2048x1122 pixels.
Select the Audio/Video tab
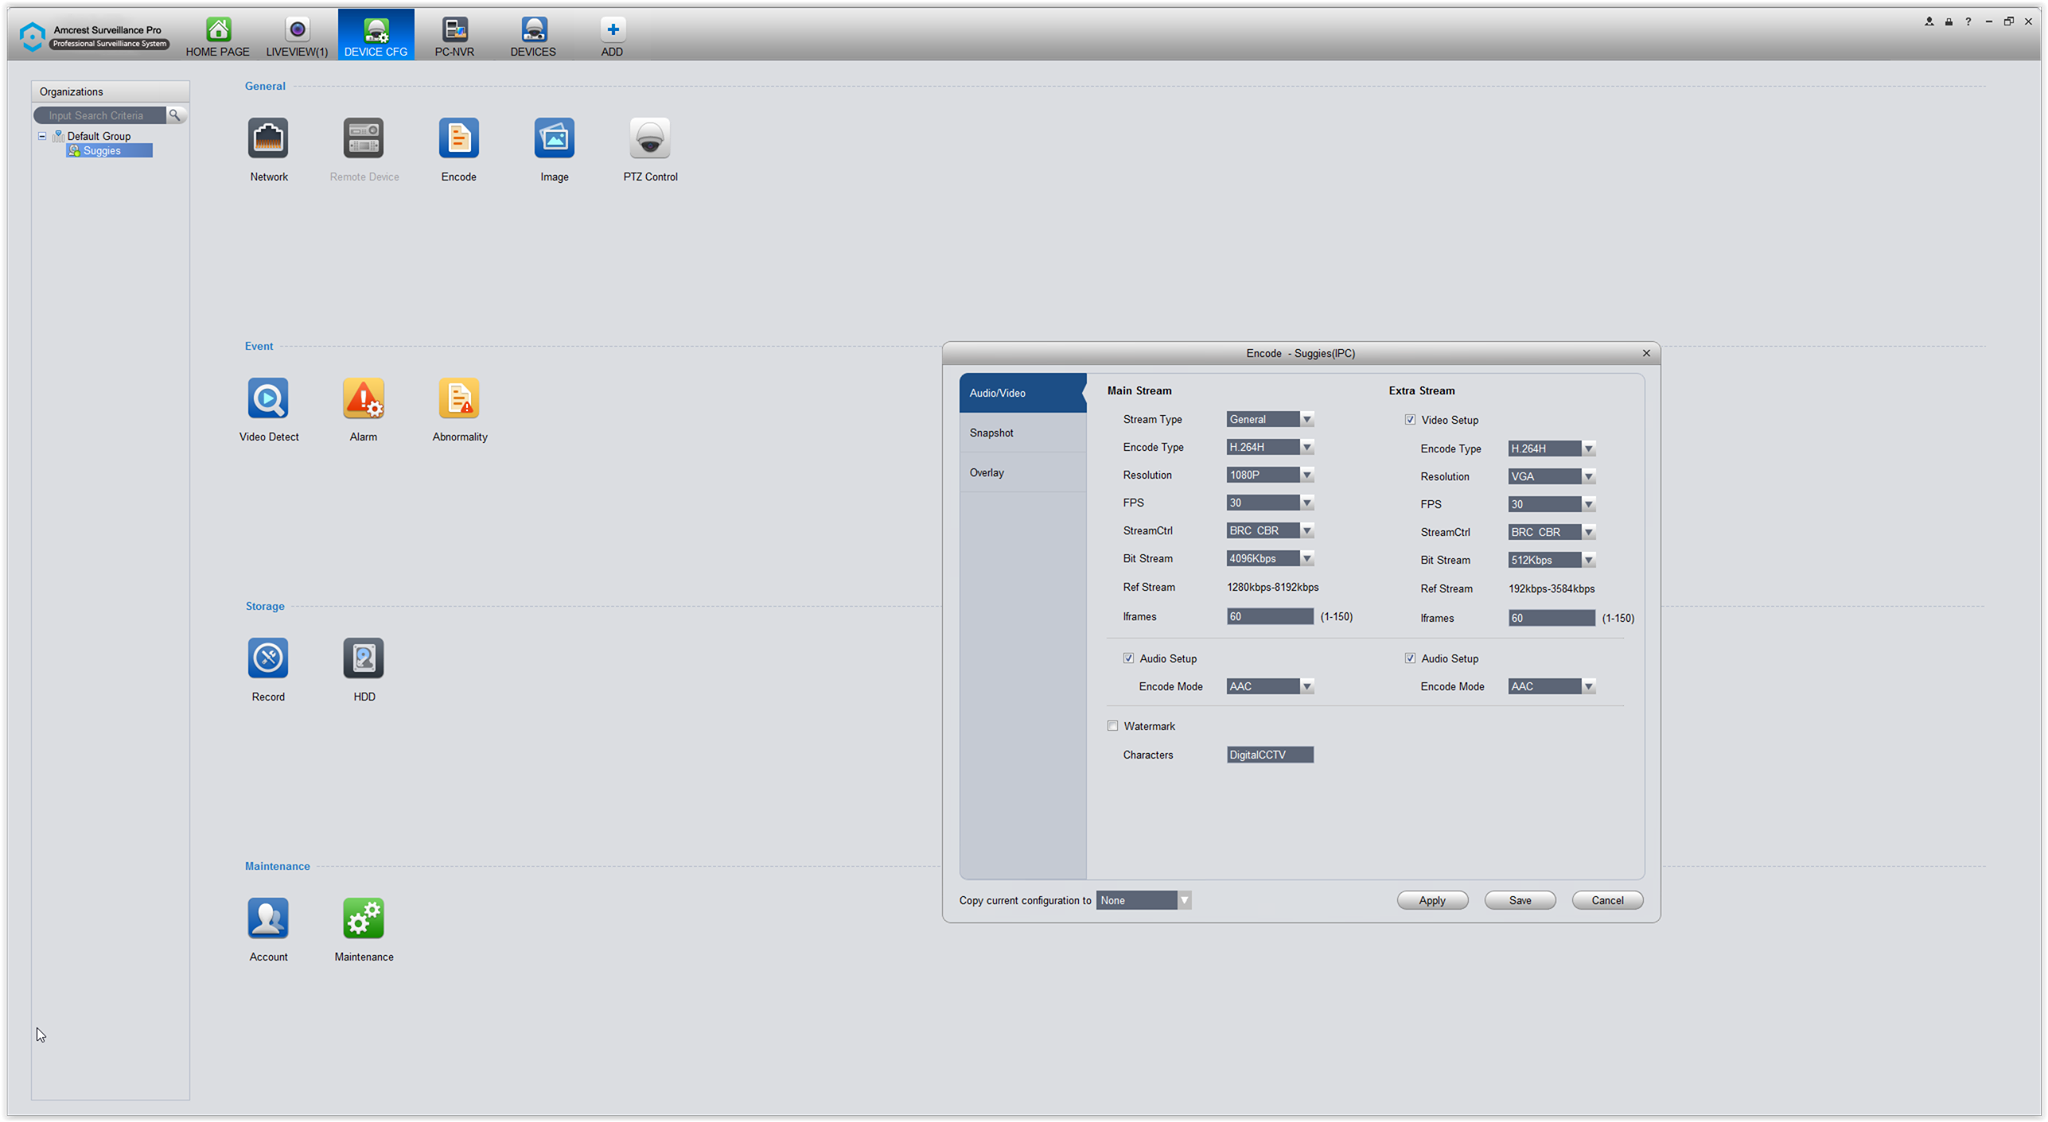point(1022,393)
